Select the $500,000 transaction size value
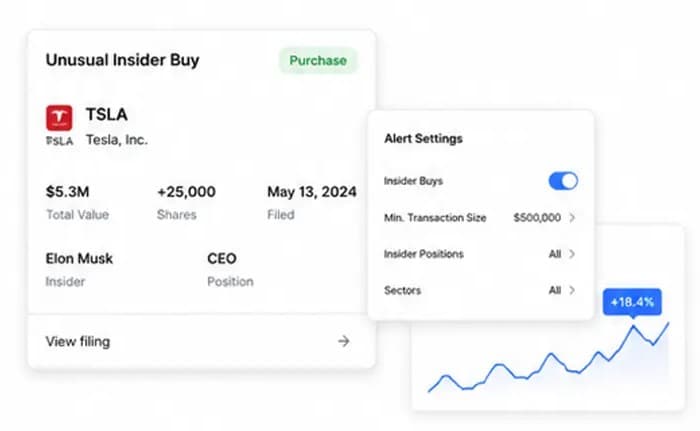The height and width of the screenshot is (431, 700). point(537,218)
